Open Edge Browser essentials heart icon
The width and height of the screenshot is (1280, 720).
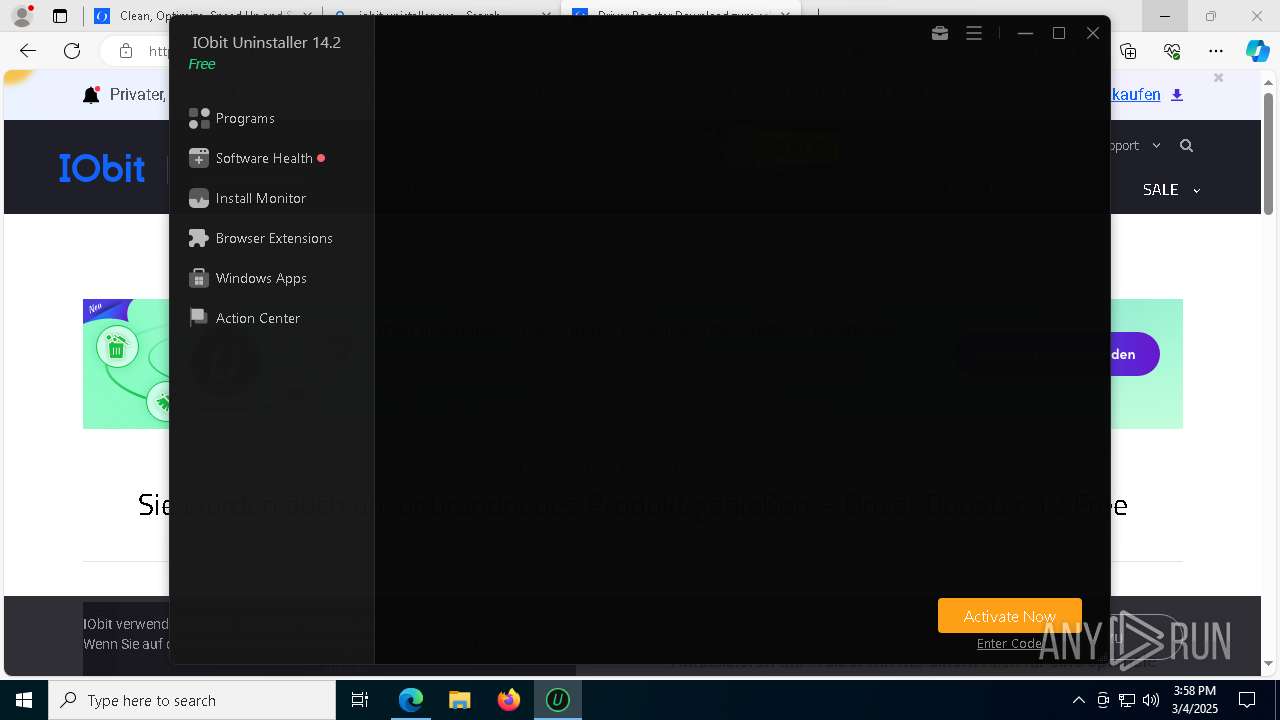[x=1172, y=50]
